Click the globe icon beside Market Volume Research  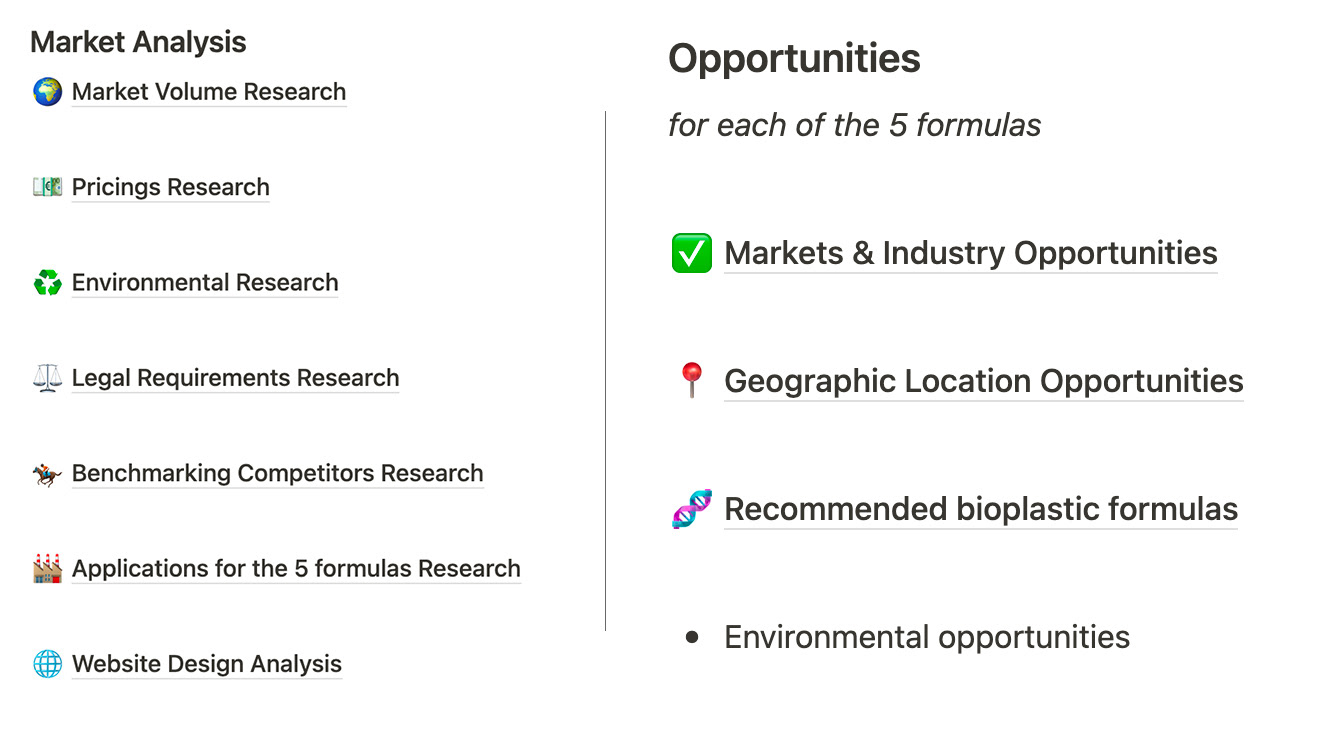point(47,92)
